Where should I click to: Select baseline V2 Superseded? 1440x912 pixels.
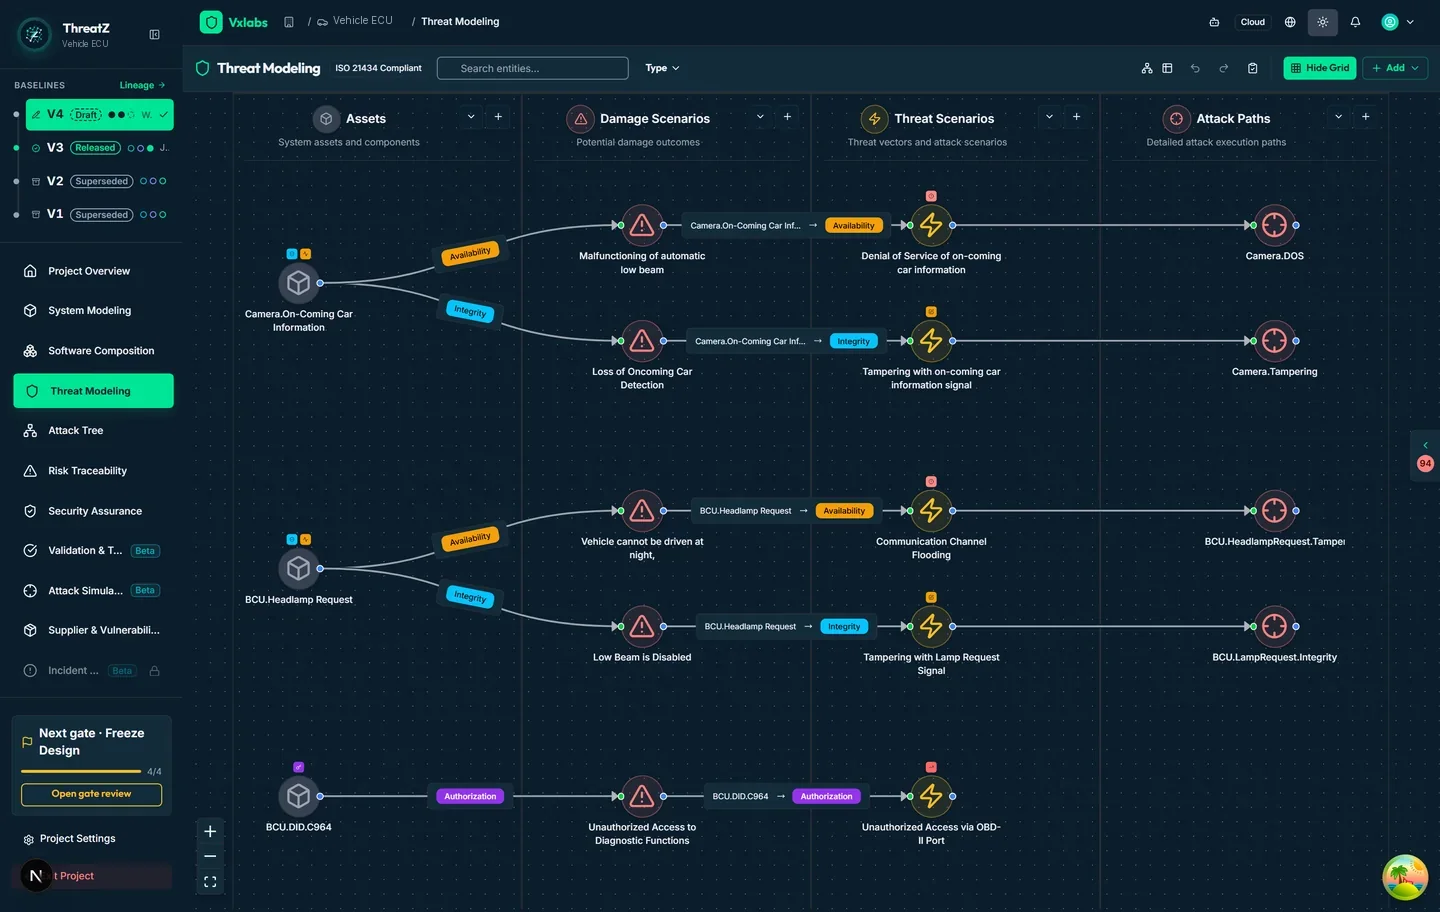point(99,181)
